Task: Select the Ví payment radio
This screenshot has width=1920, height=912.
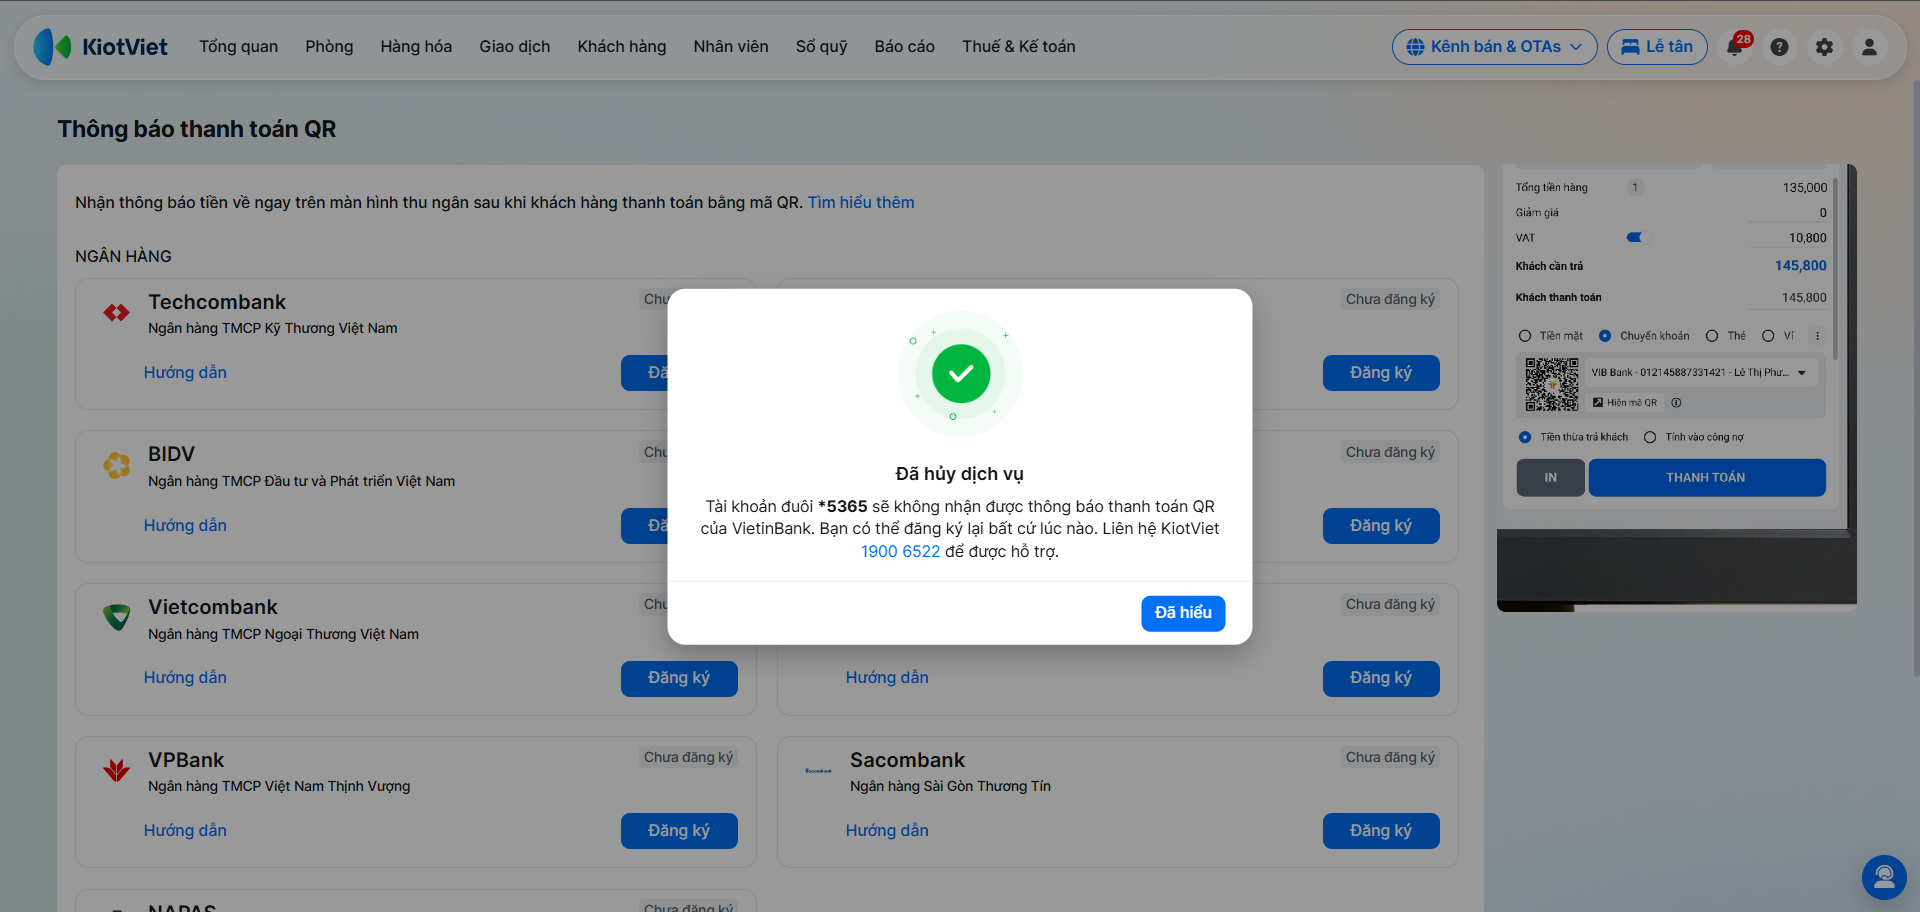Action: (x=1768, y=336)
